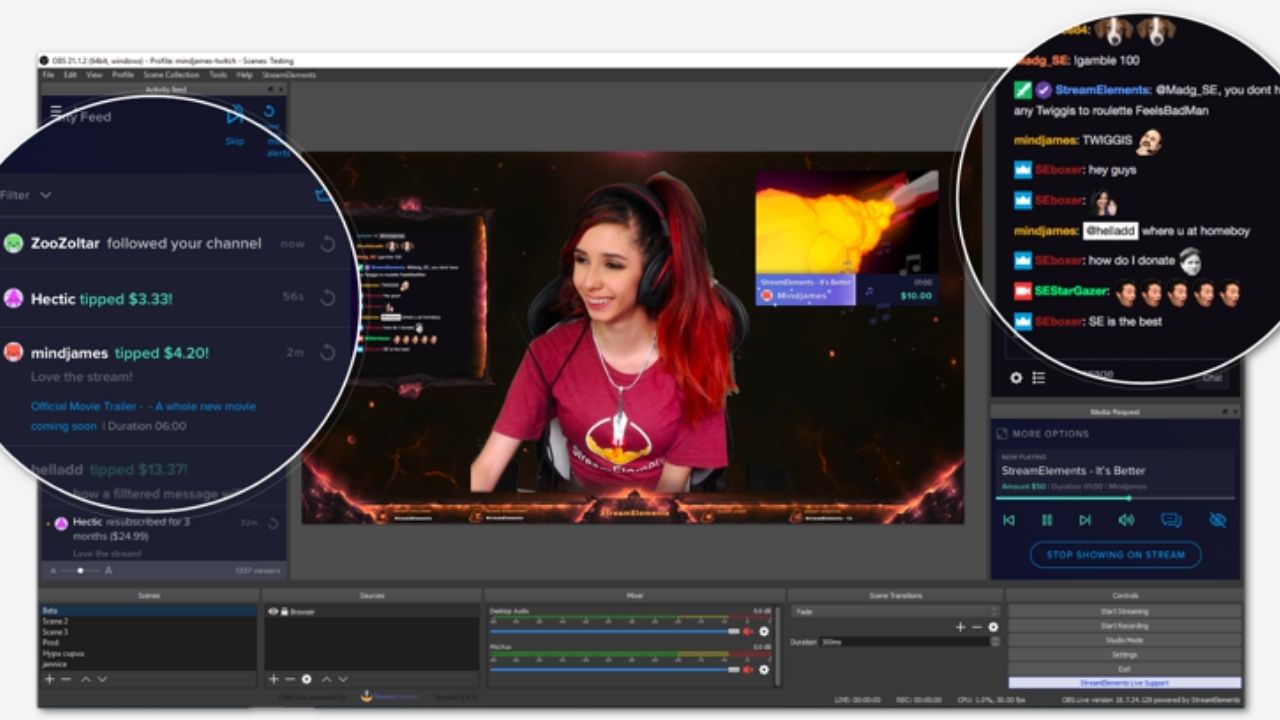Screen dimensions: 1280x720
Task: Open the Tools menu
Action: tap(218, 75)
